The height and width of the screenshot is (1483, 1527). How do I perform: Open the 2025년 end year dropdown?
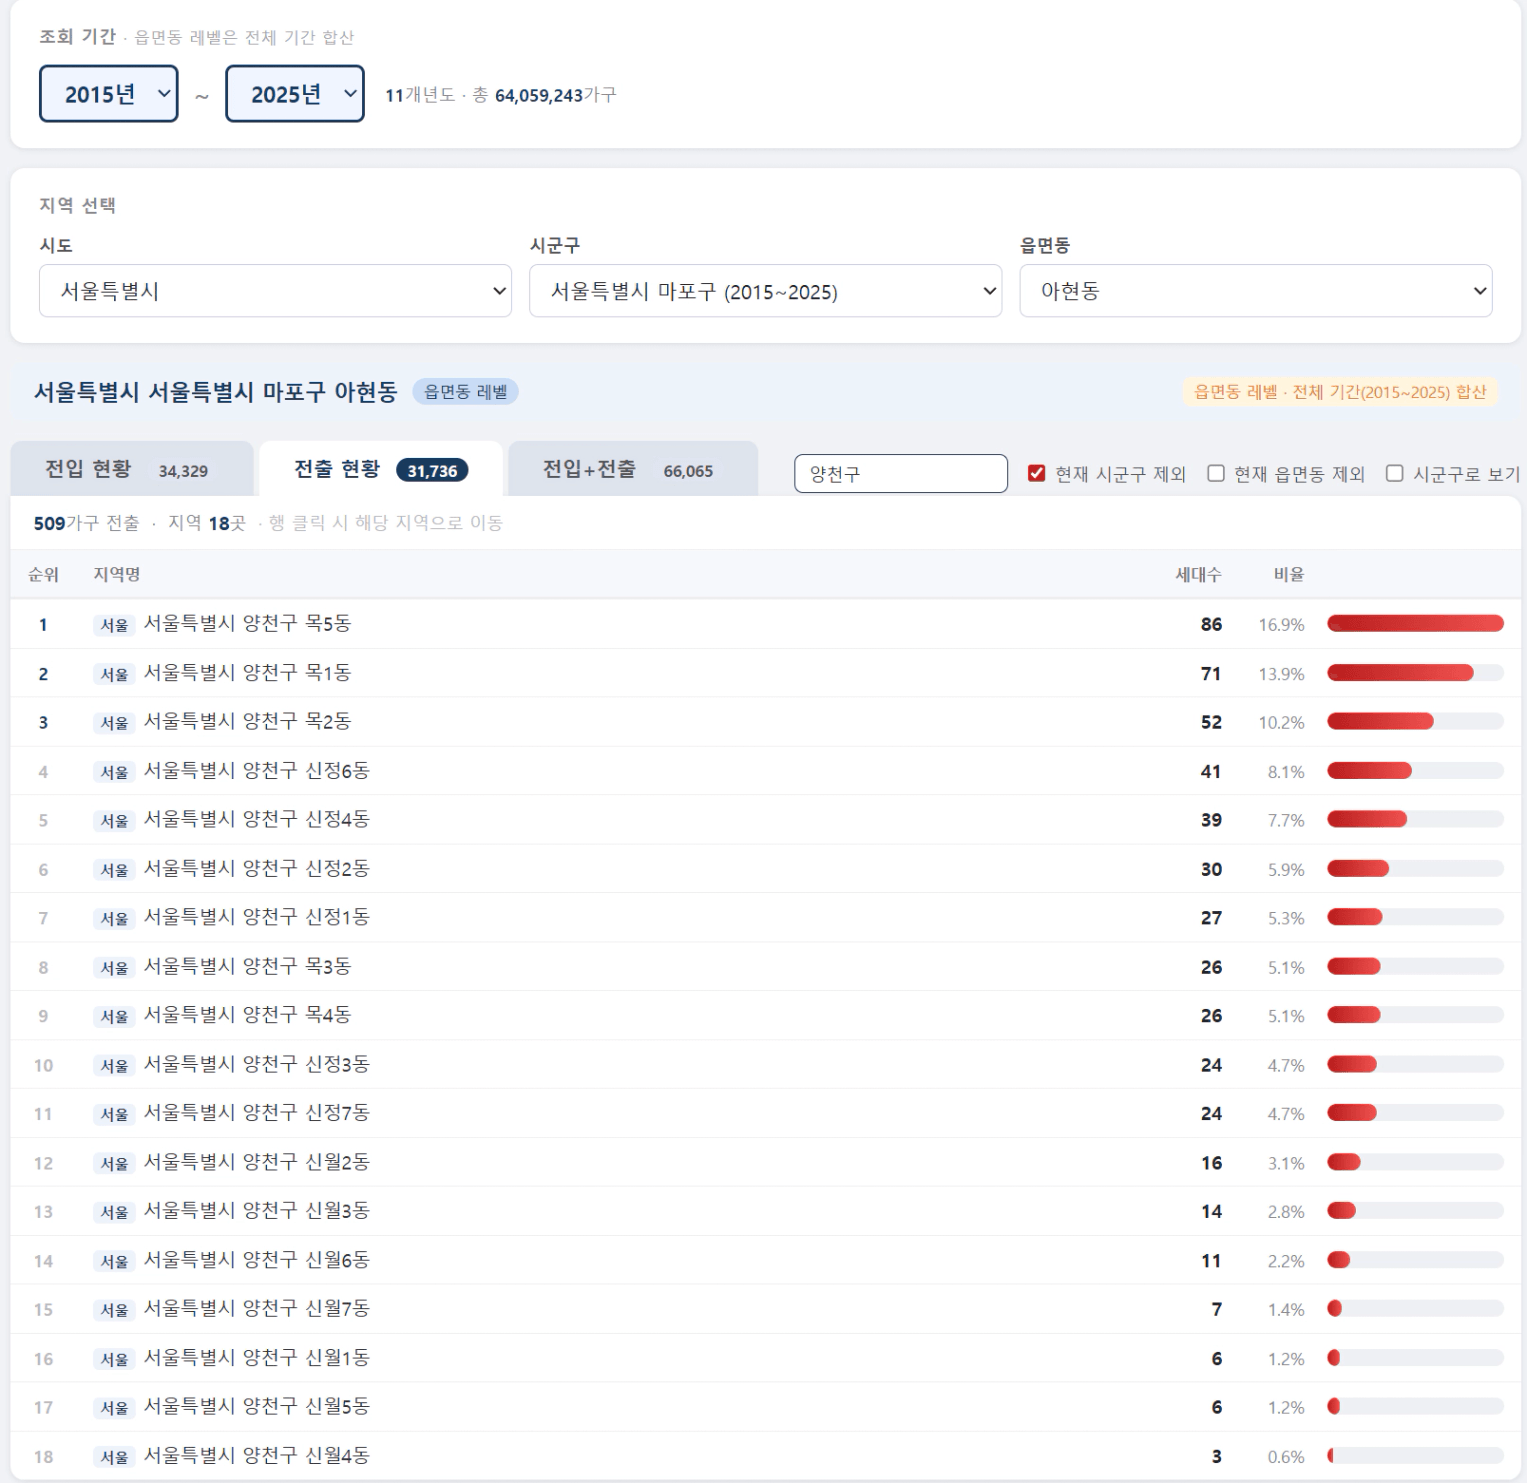[294, 94]
